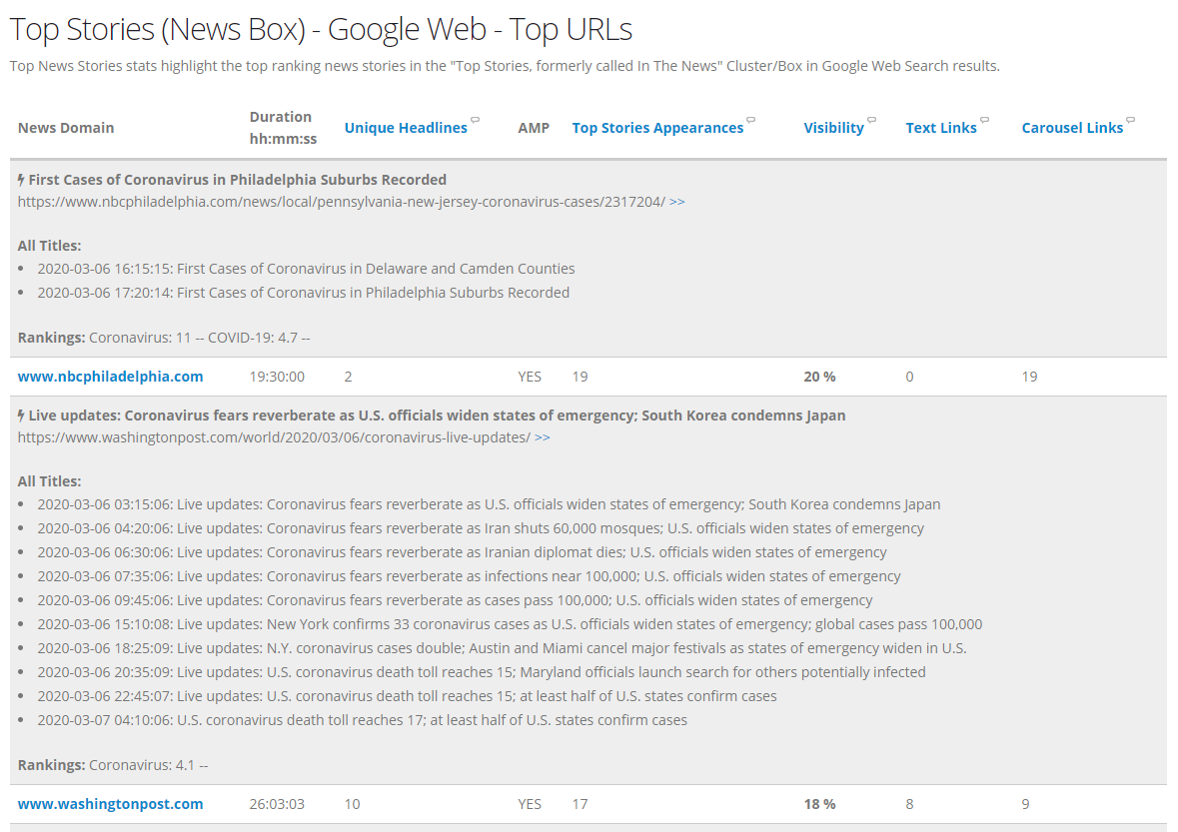Image resolution: width=1178 pixels, height=832 pixels.
Task: Click Rankings line 'Coronavirus: 4.1 --'
Action: (x=113, y=765)
